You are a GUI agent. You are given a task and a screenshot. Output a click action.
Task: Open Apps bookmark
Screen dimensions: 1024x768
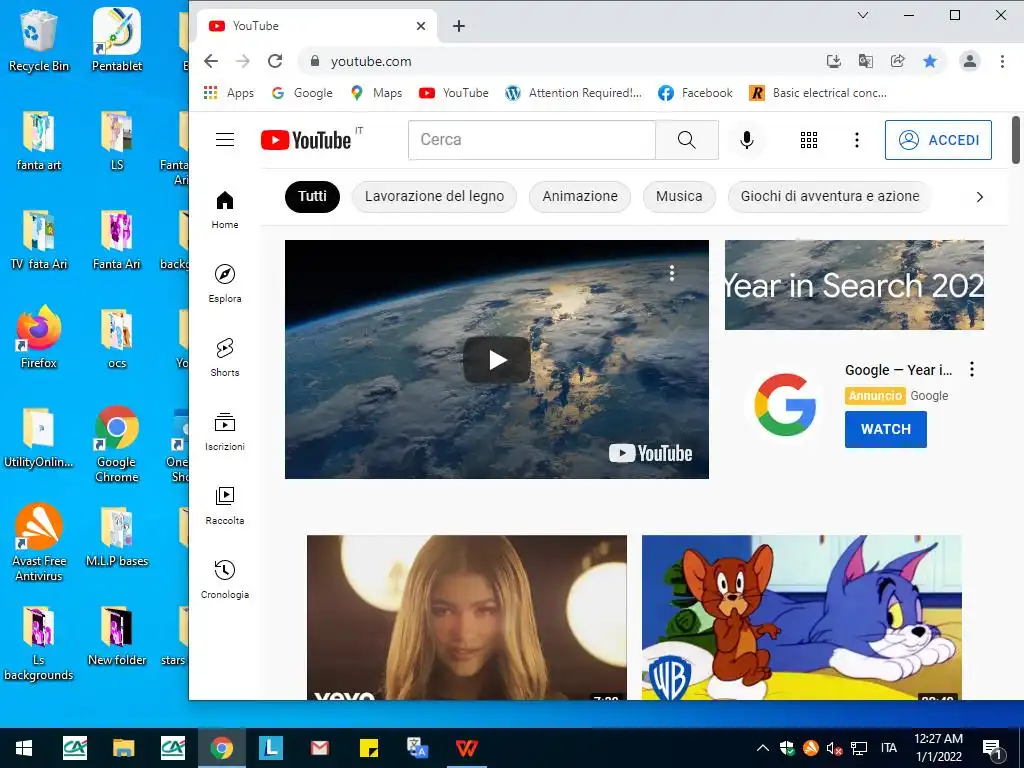click(x=229, y=93)
